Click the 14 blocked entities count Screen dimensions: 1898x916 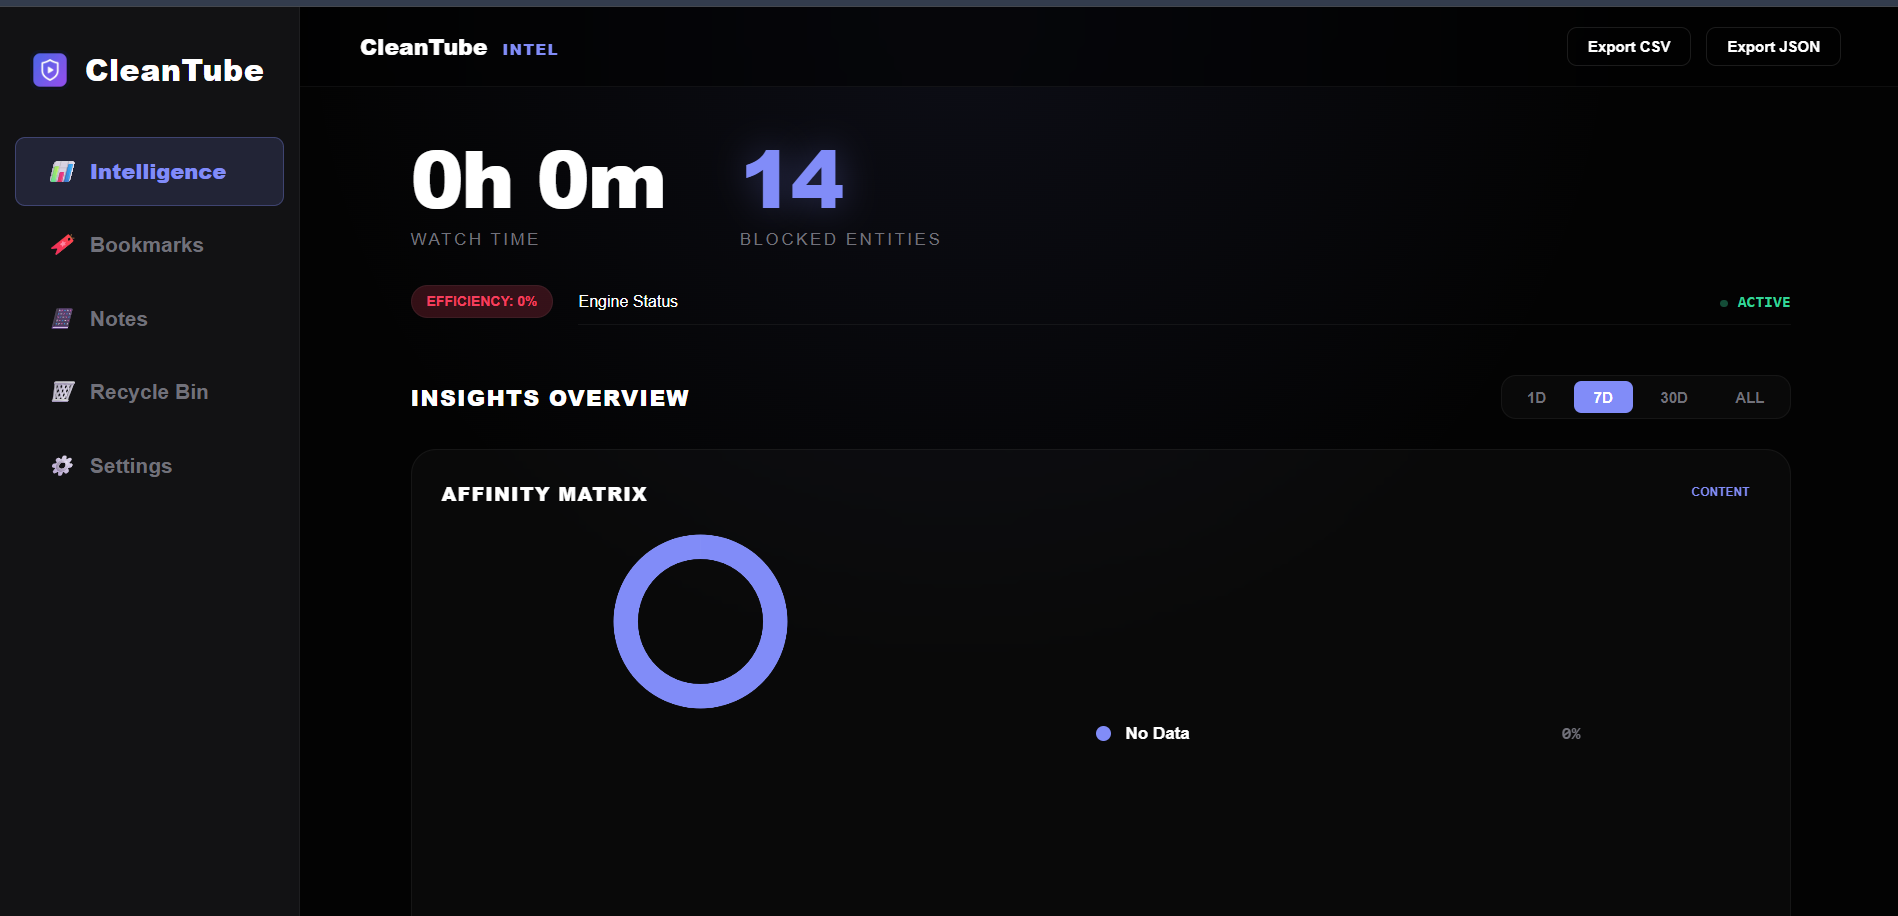(793, 181)
